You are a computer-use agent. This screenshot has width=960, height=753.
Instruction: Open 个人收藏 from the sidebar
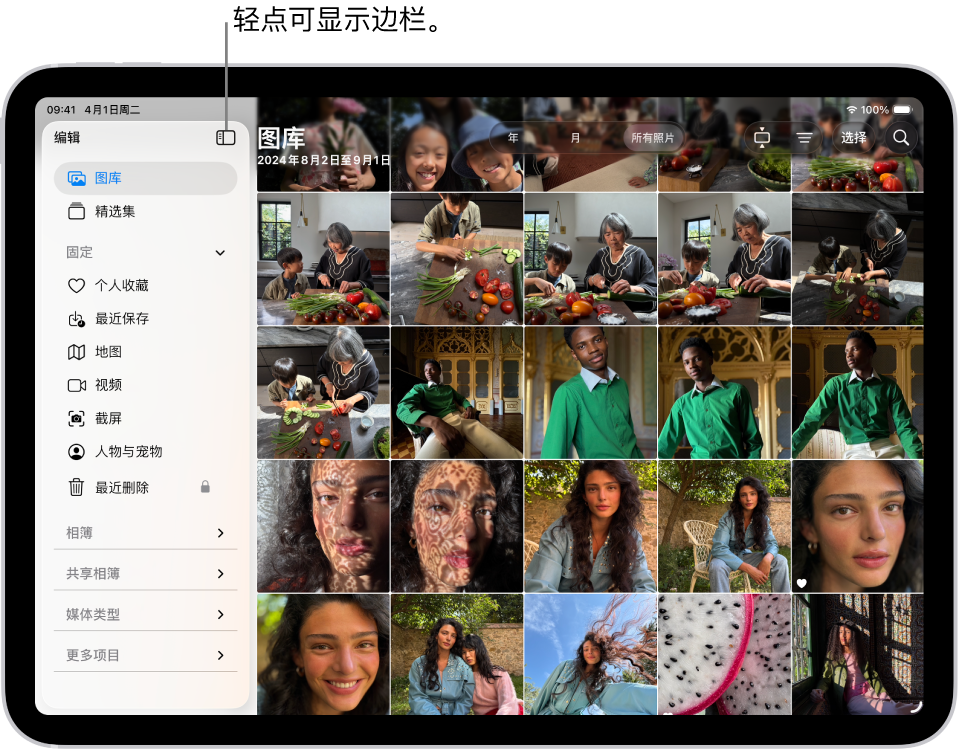(110, 285)
